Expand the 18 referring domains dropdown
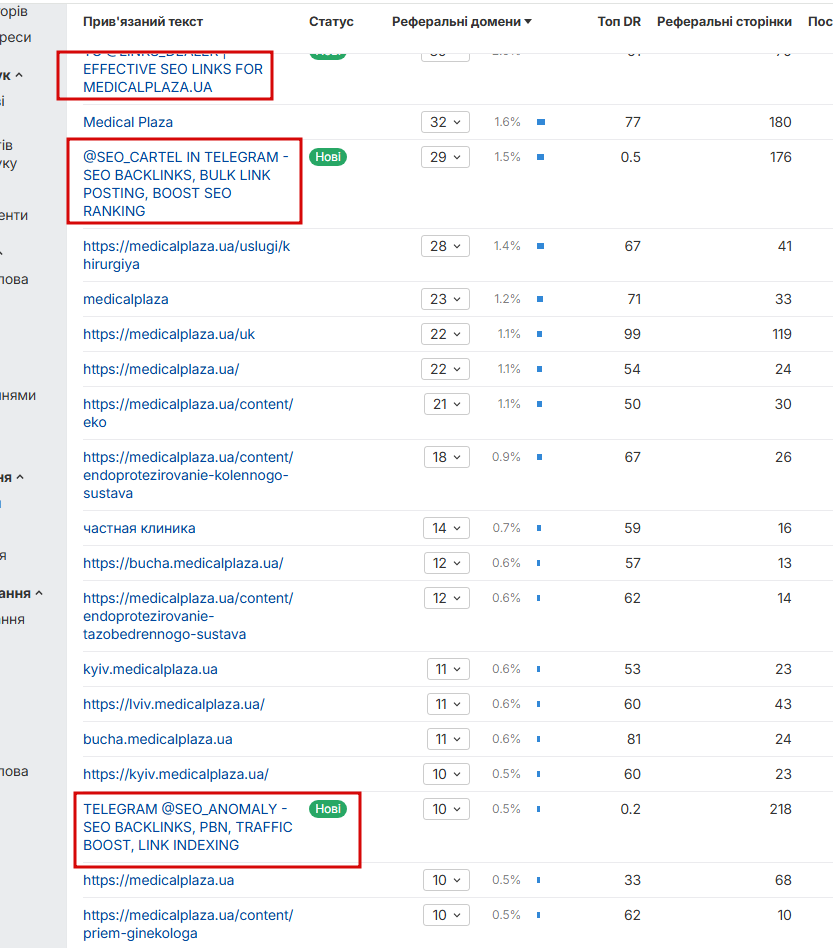Screen dimensions: 833x948 [447, 458]
